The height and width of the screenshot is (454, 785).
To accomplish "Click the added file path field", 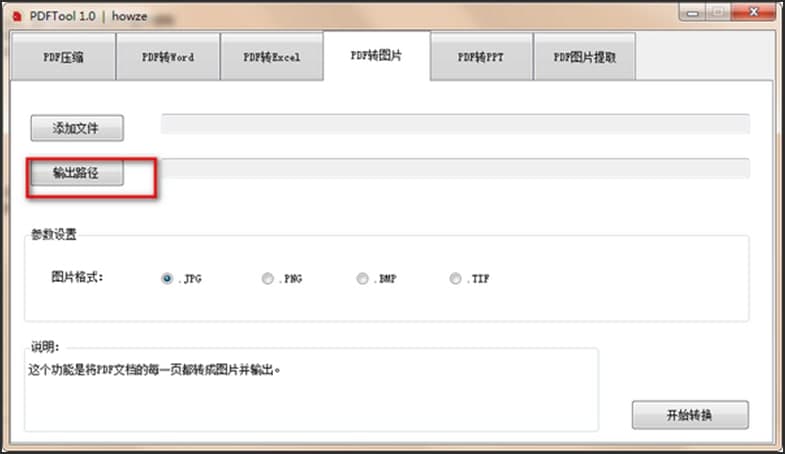I will (455, 124).
